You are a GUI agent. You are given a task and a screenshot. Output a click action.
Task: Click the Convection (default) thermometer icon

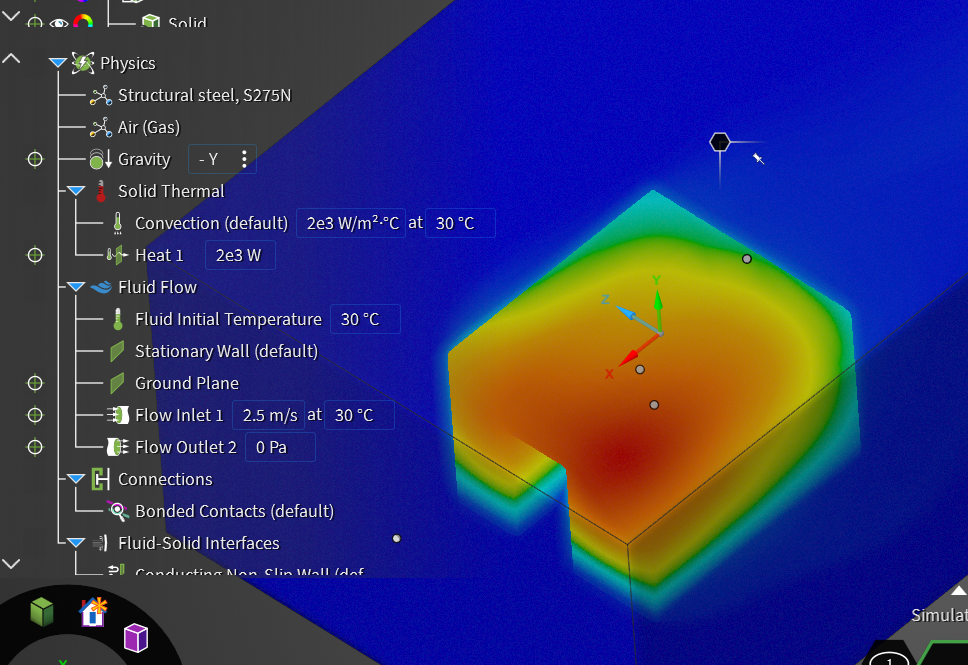(x=118, y=224)
